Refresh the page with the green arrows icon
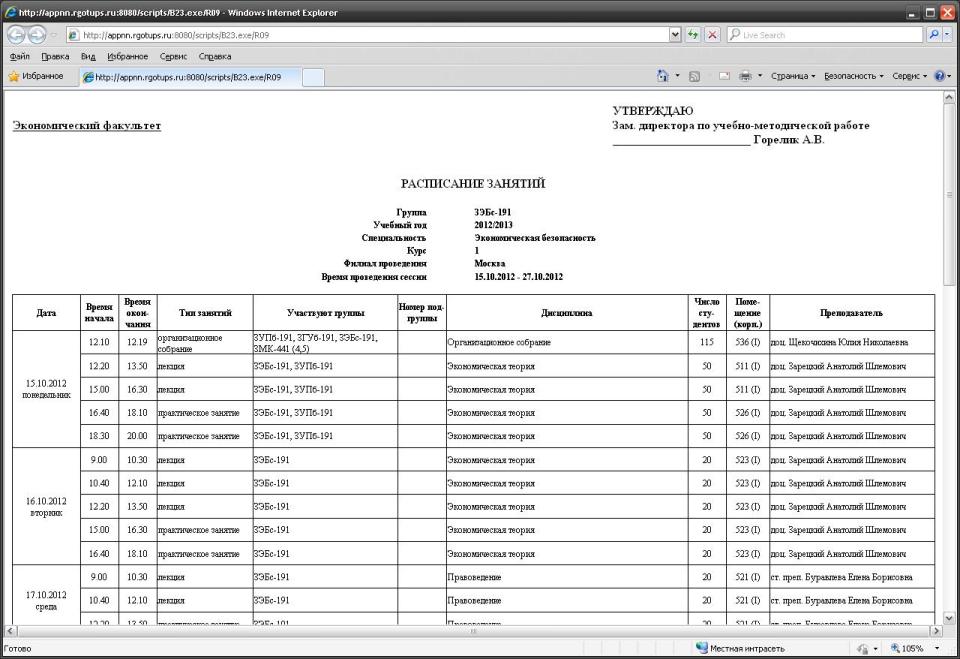The image size is (960, 659). [x=693, y=35]
